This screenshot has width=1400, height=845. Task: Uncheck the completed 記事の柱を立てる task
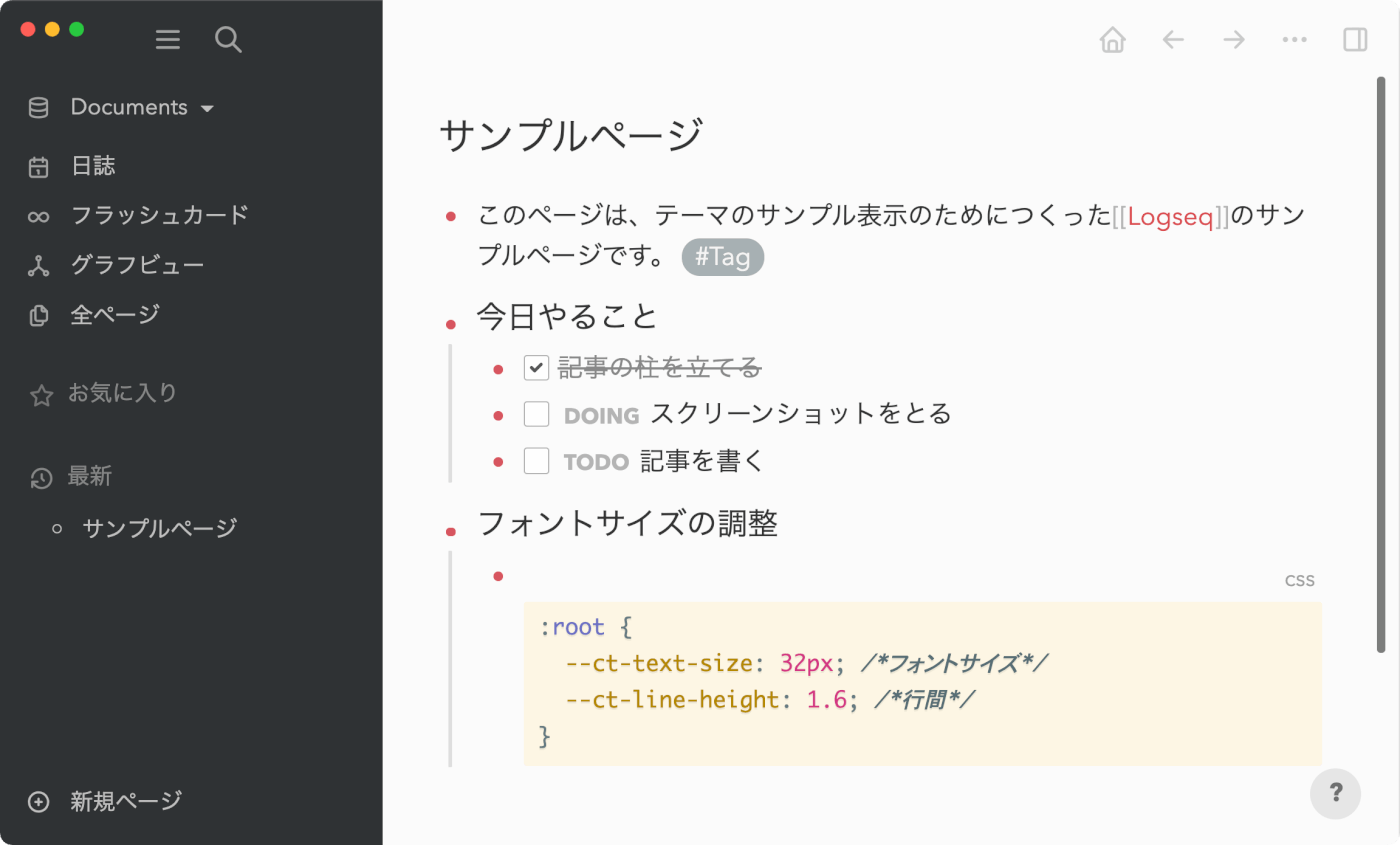coord(536,367)
